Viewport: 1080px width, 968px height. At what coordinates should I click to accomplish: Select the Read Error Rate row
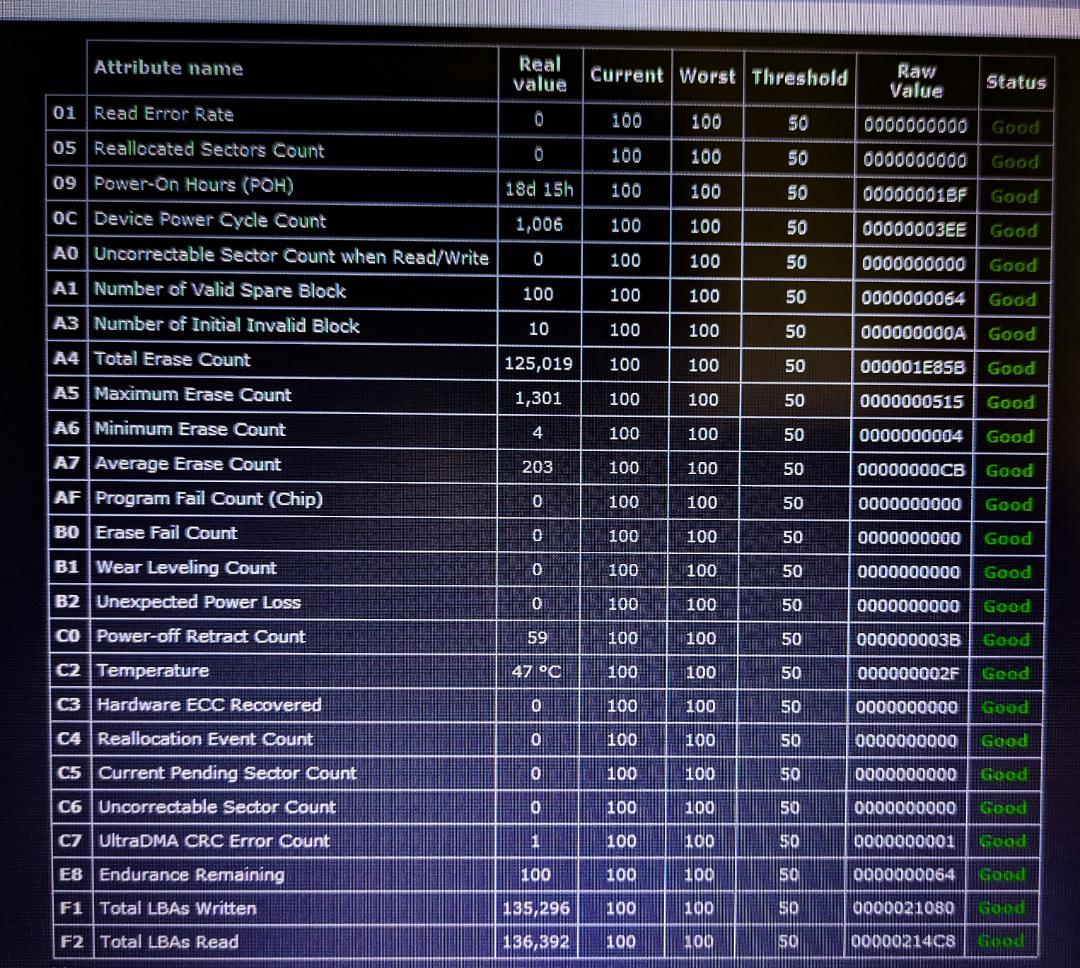164,114
